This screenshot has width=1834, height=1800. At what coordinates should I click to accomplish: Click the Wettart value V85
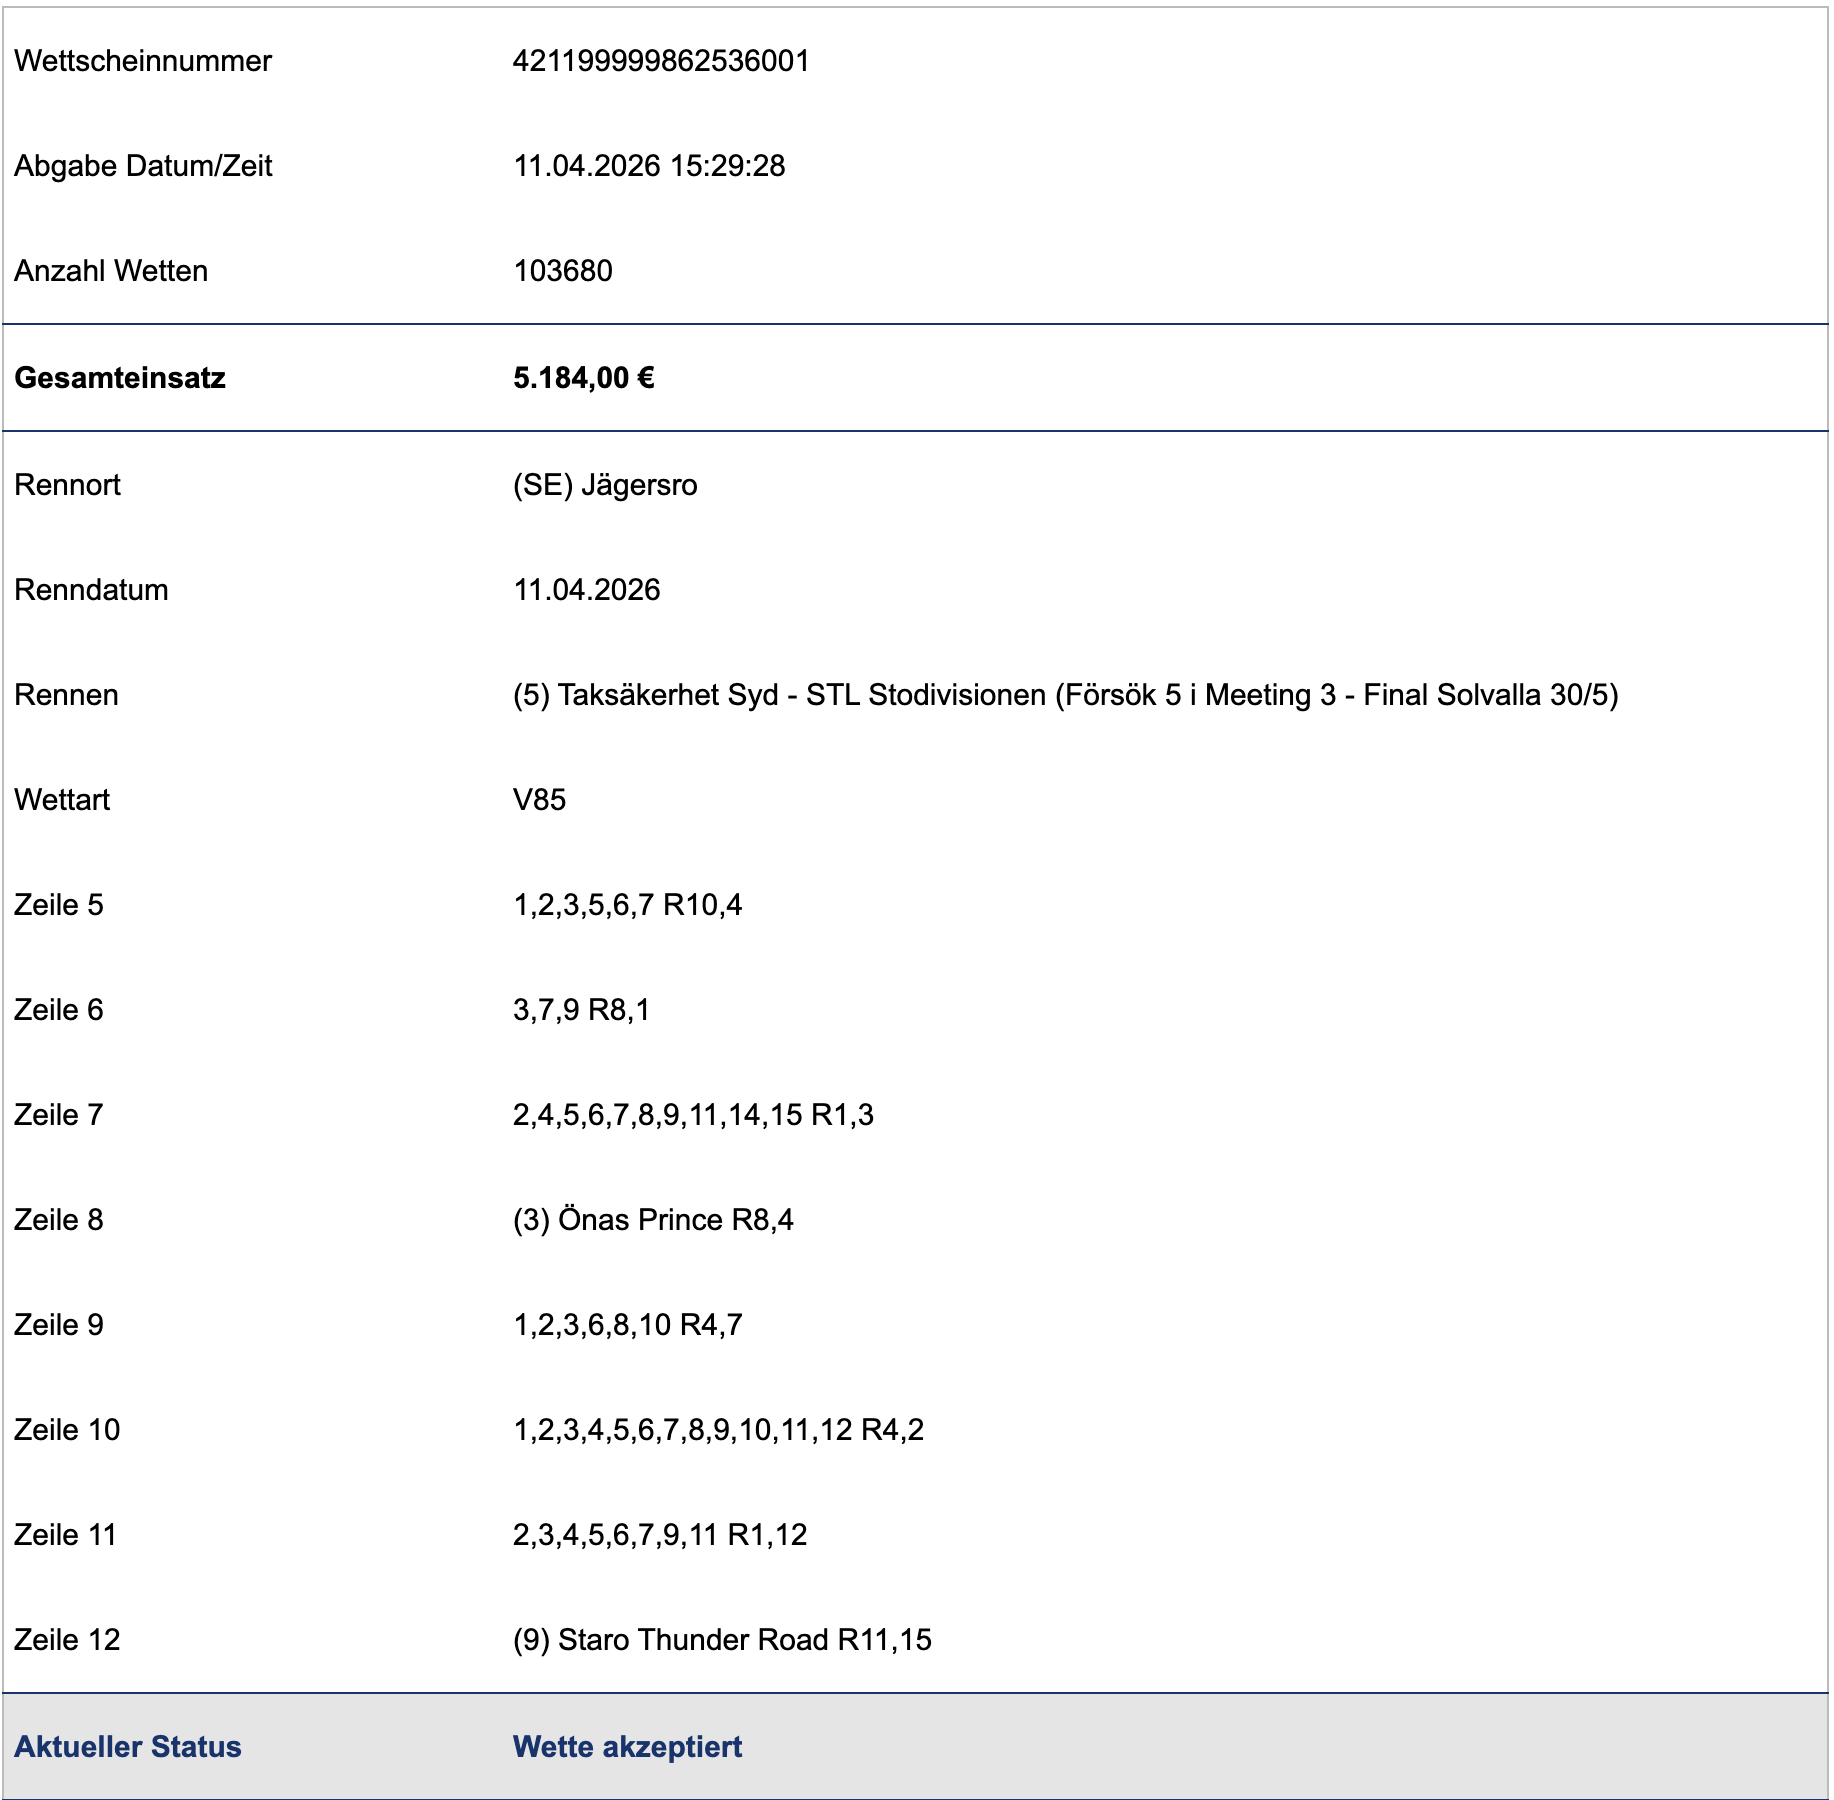(539, 800)
